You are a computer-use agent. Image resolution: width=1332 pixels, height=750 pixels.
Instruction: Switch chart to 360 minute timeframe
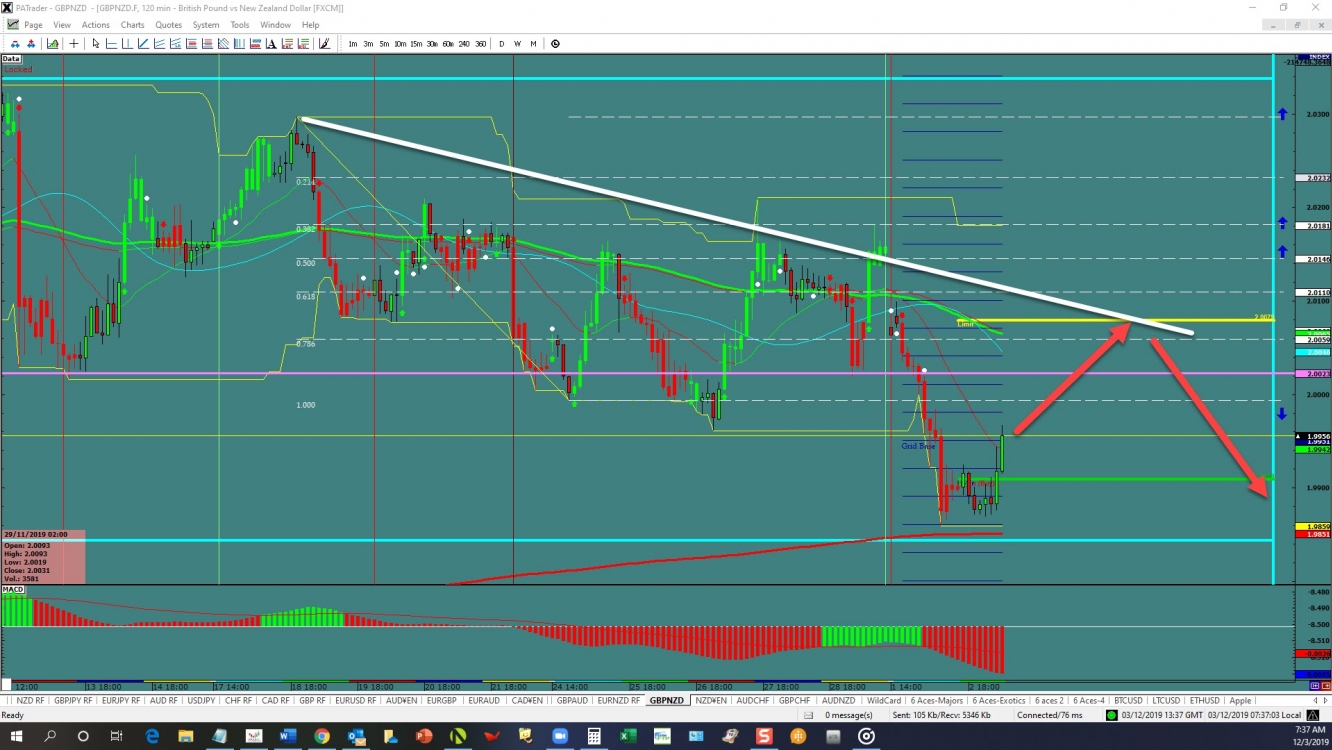pos(480,44)
